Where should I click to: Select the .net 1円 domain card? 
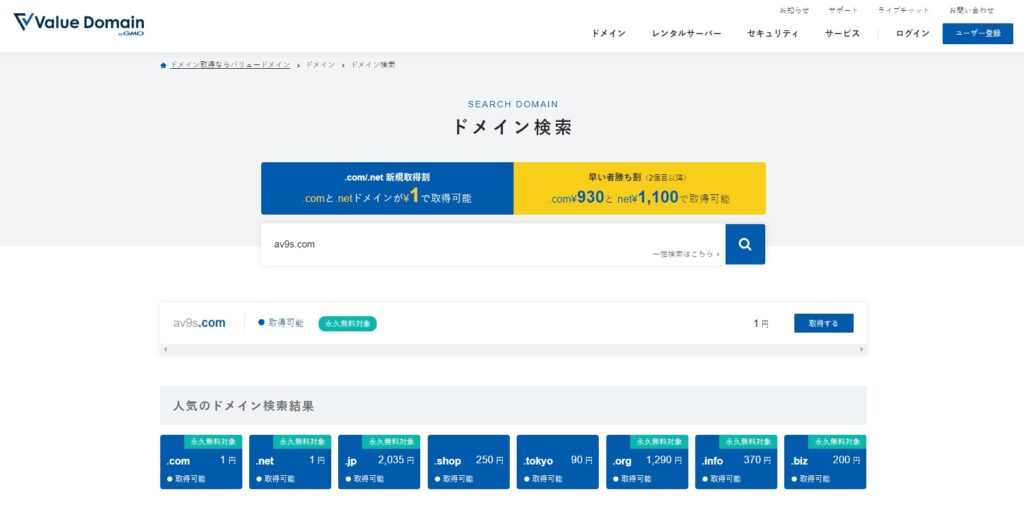coord(290,462)
